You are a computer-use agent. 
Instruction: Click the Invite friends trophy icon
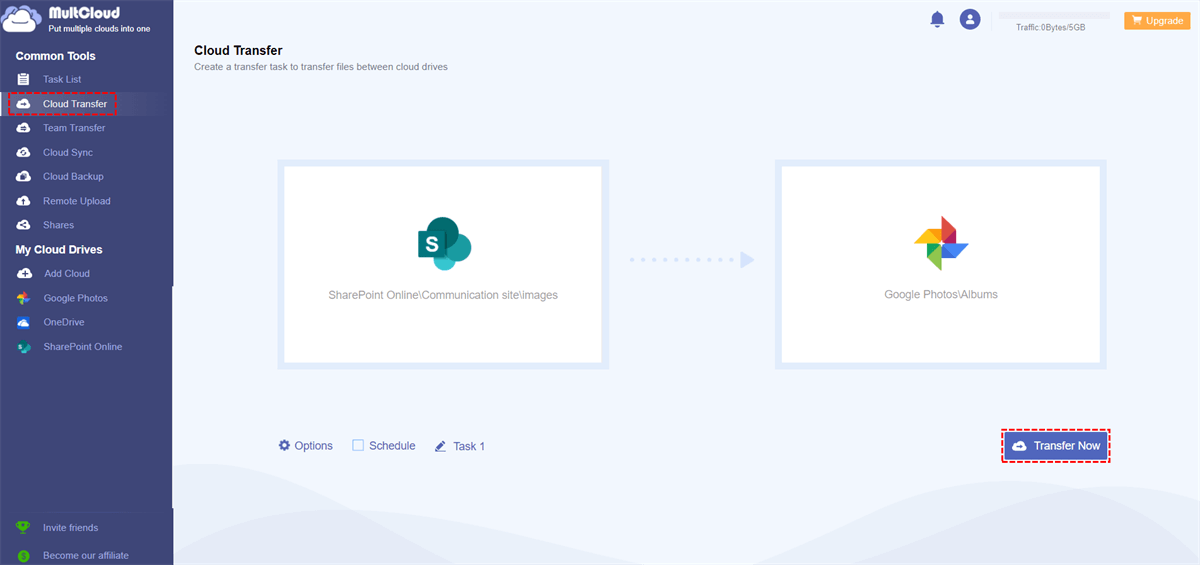tap(23, 527)
